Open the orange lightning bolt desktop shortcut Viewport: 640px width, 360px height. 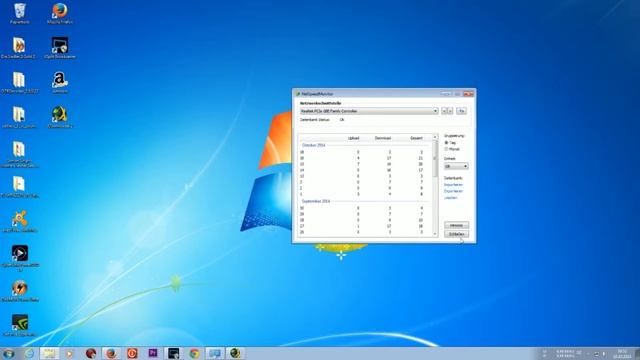(x=20, y=291)
